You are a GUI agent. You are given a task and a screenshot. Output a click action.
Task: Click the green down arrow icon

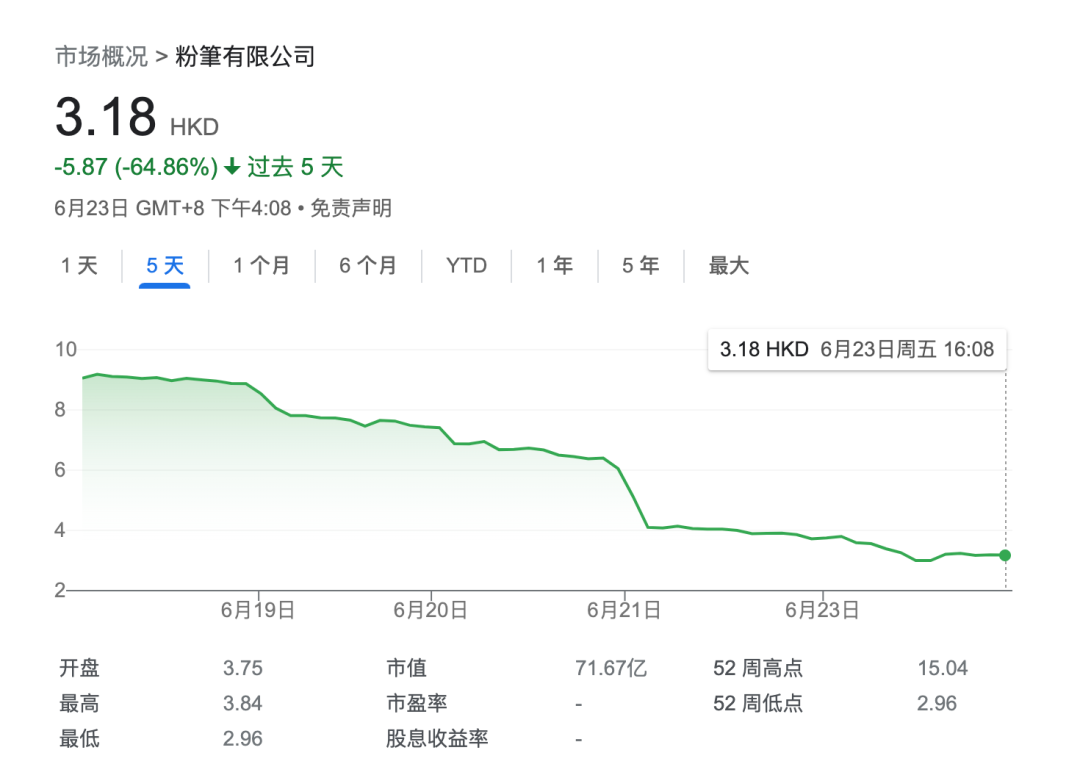click(232, 166)
